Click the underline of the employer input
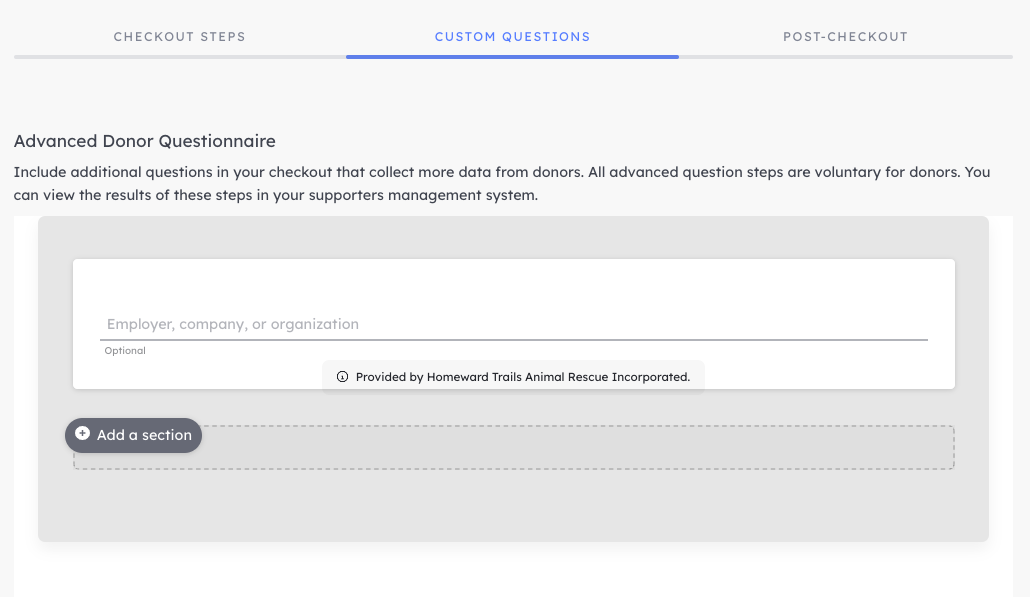Screen dimensions: 1030x597 (x=514, y=340)
